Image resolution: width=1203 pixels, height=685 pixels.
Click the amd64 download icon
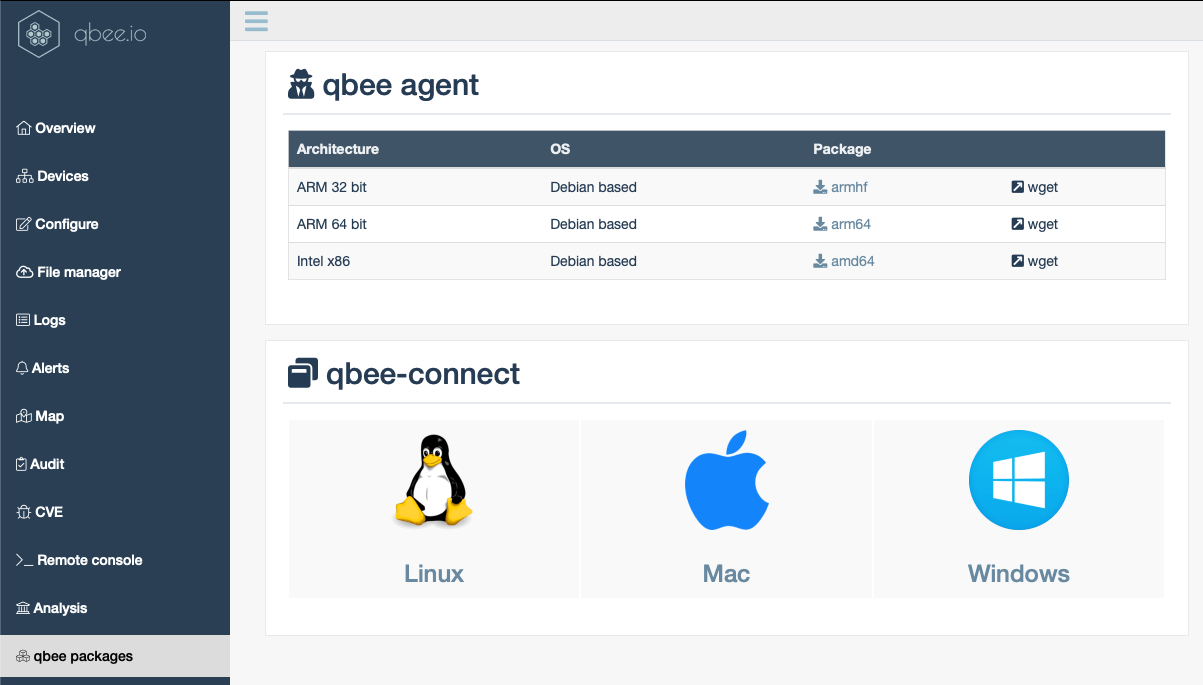[820, 261]
